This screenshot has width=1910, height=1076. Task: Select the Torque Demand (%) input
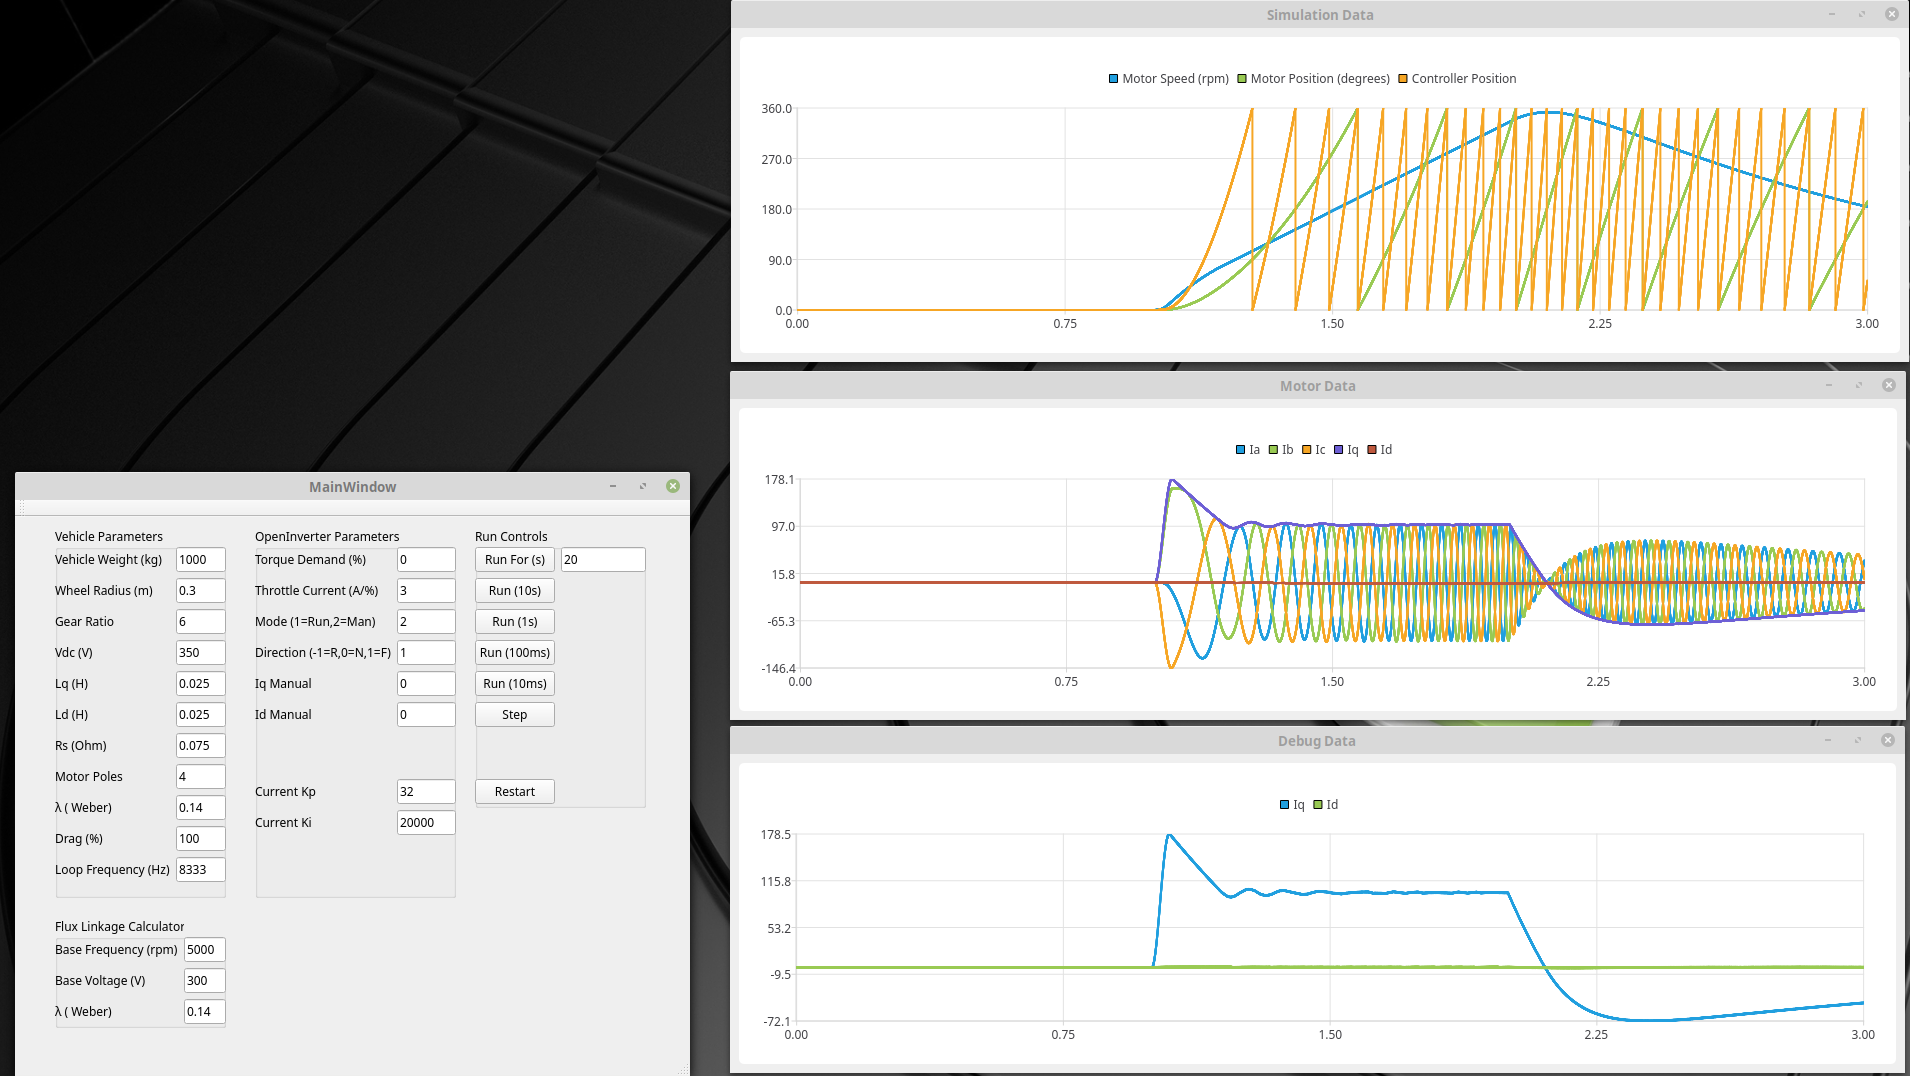425,560
